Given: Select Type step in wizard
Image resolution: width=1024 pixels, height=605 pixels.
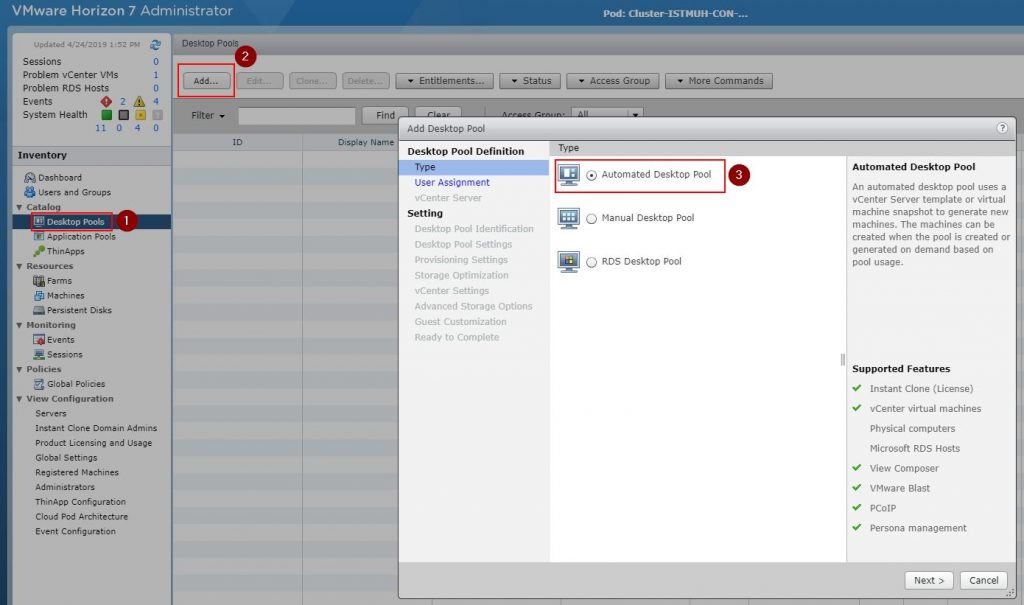Looking at the screenshot, I should [474, 167].
